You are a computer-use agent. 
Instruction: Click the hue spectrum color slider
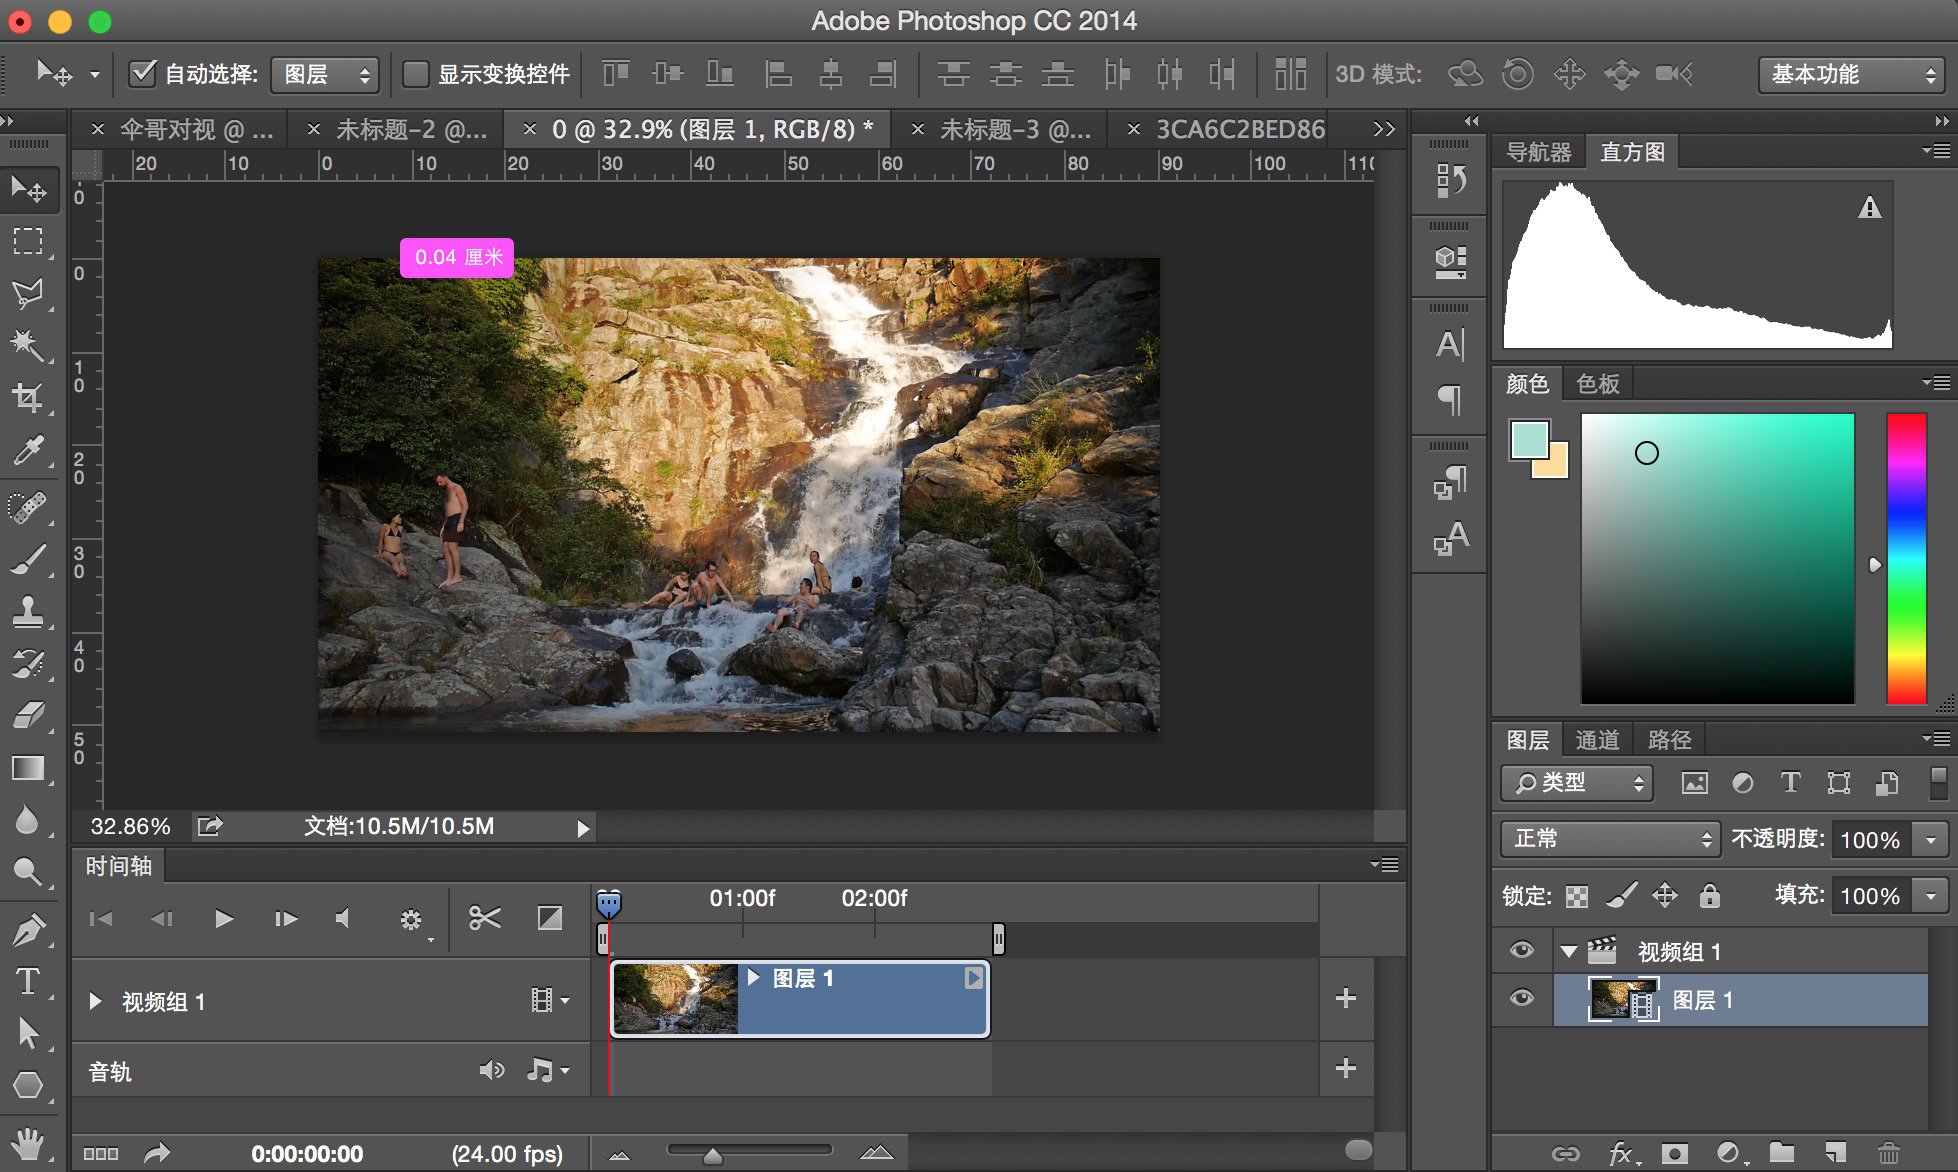(1906, 558)
